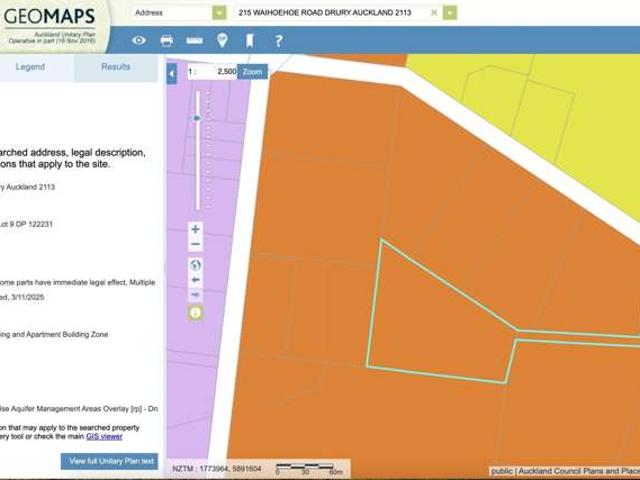Go to previous map extent arrow
Screen dimensions: 640x480
point(195,280)
